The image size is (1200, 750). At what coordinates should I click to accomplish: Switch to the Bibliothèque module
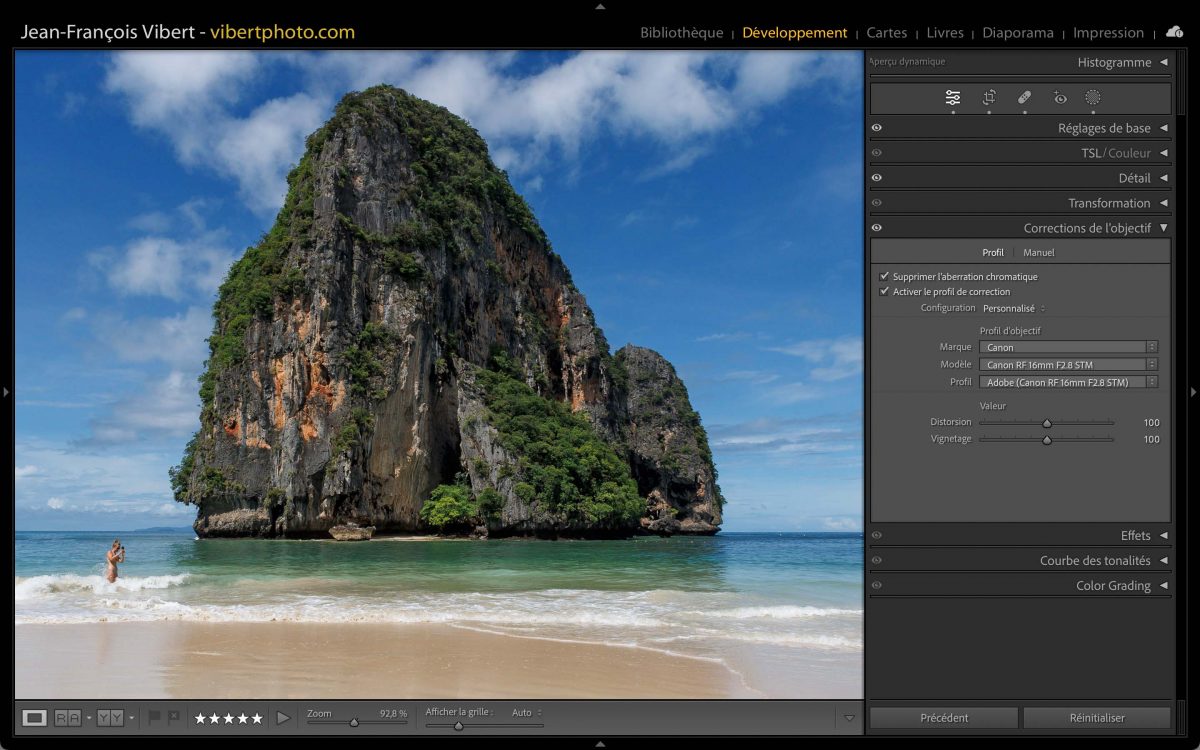[681, 33]
